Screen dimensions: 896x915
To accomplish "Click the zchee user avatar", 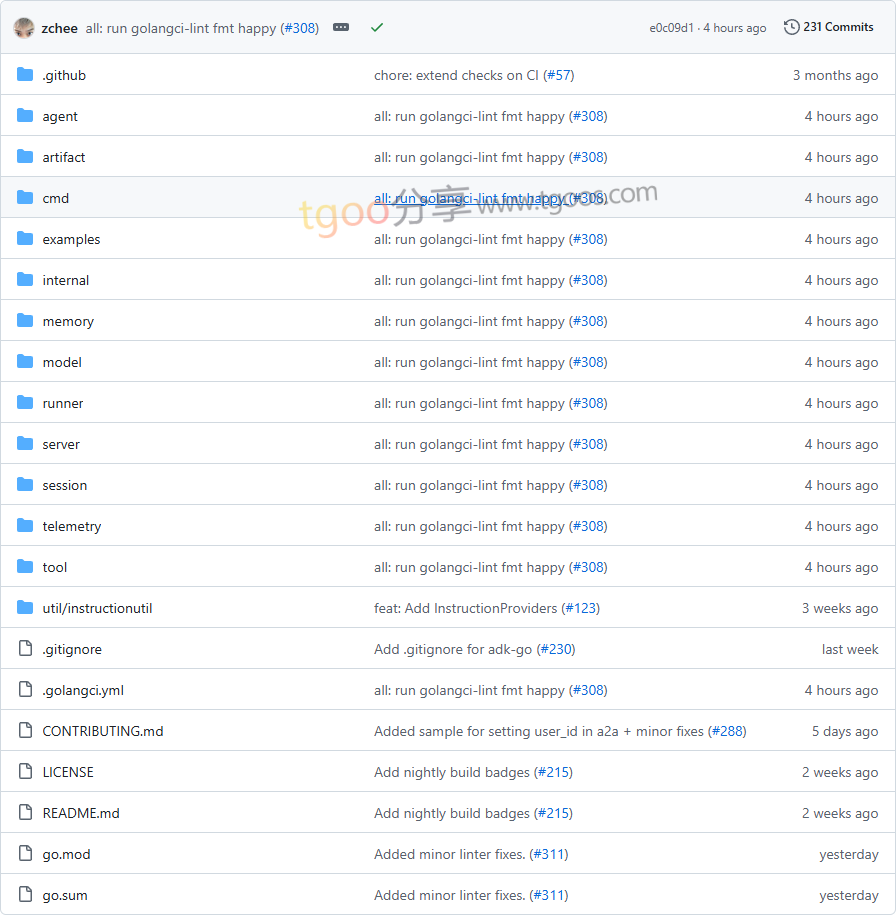I will tap(24, 28).
